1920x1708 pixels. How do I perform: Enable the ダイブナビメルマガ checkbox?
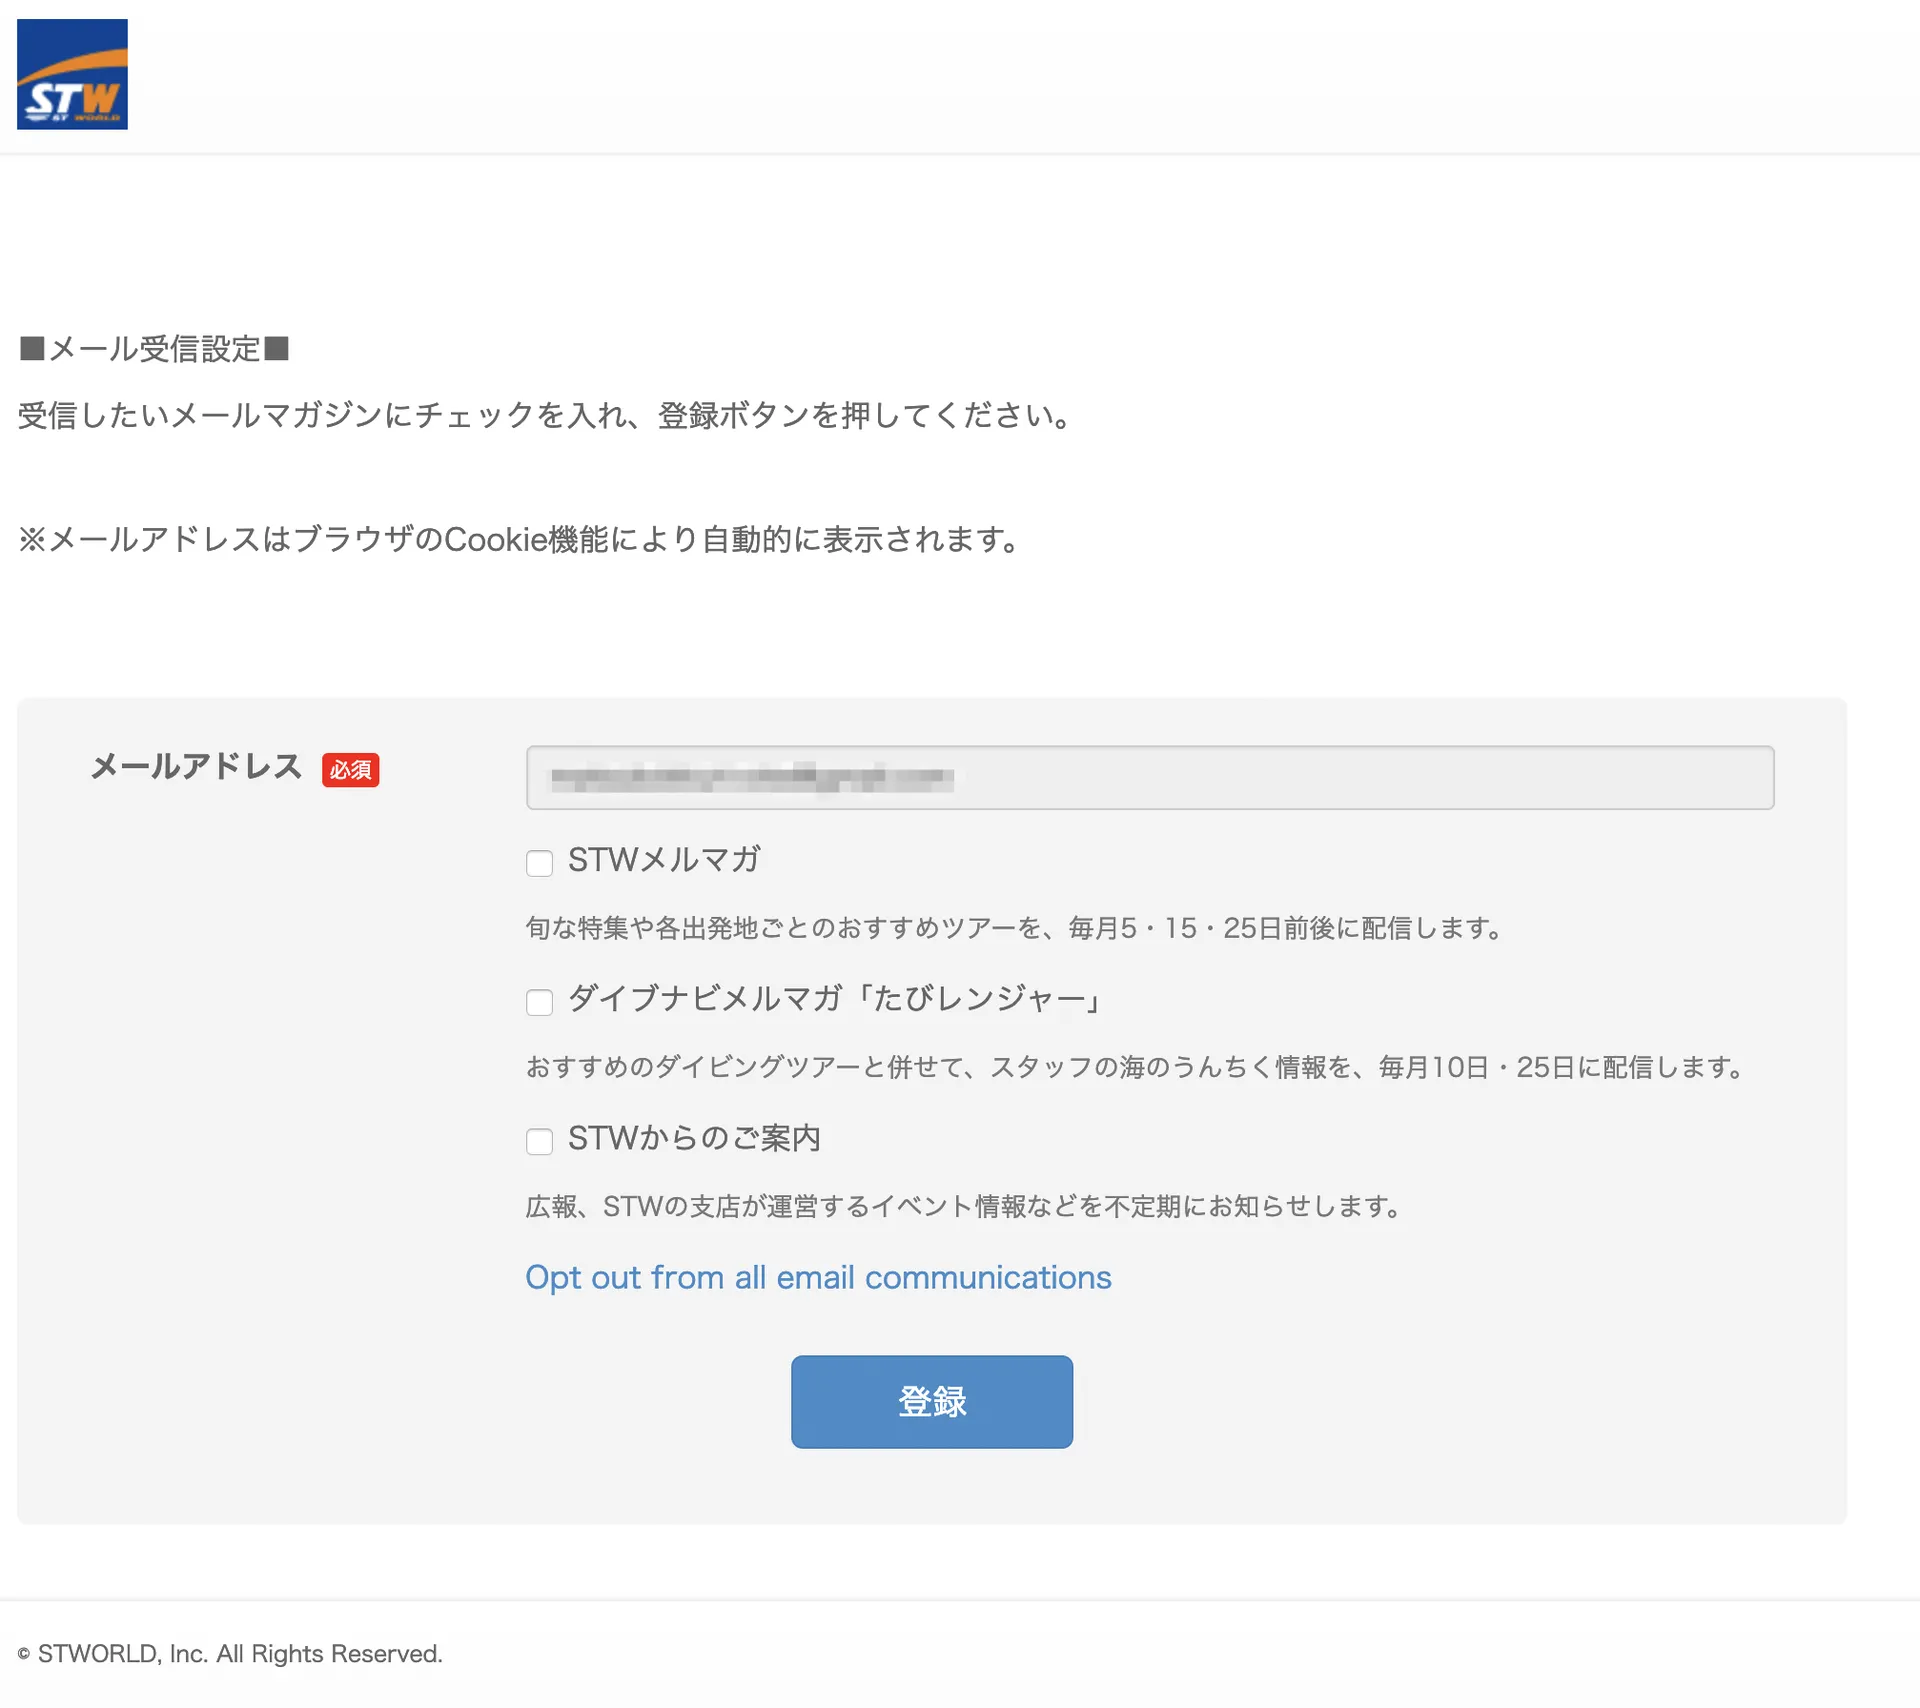[539, 1002]
